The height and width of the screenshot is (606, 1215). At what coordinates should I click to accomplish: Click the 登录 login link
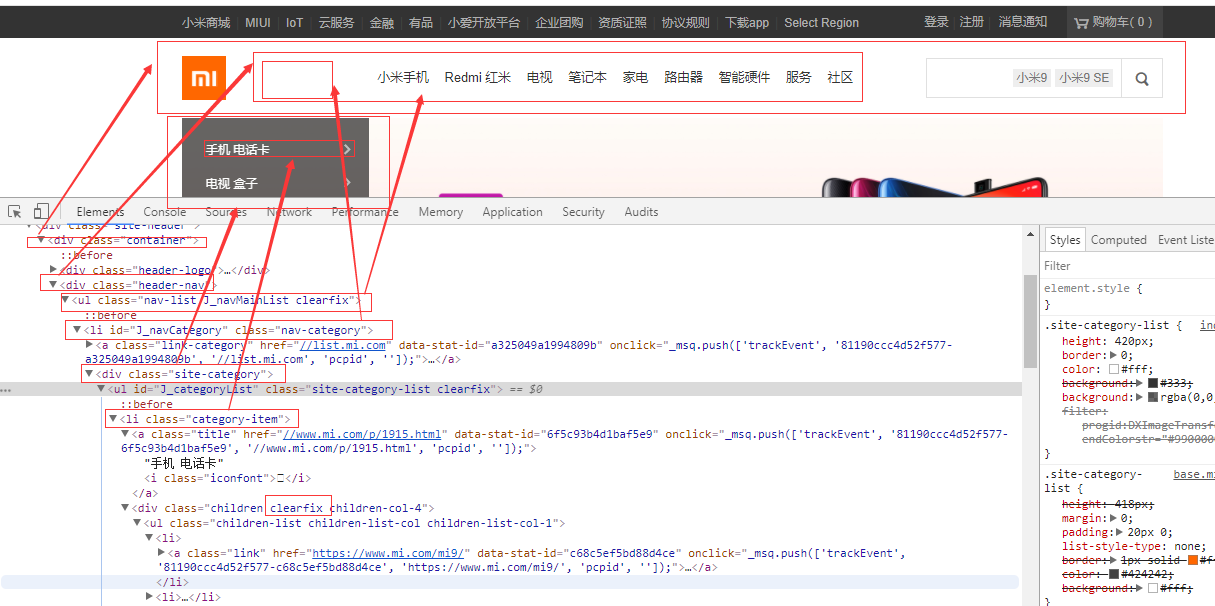(936, 22)
